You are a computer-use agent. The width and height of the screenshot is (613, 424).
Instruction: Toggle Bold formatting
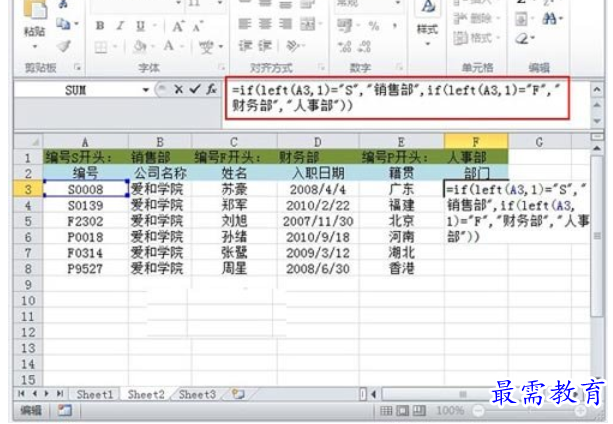click(100, 26)
